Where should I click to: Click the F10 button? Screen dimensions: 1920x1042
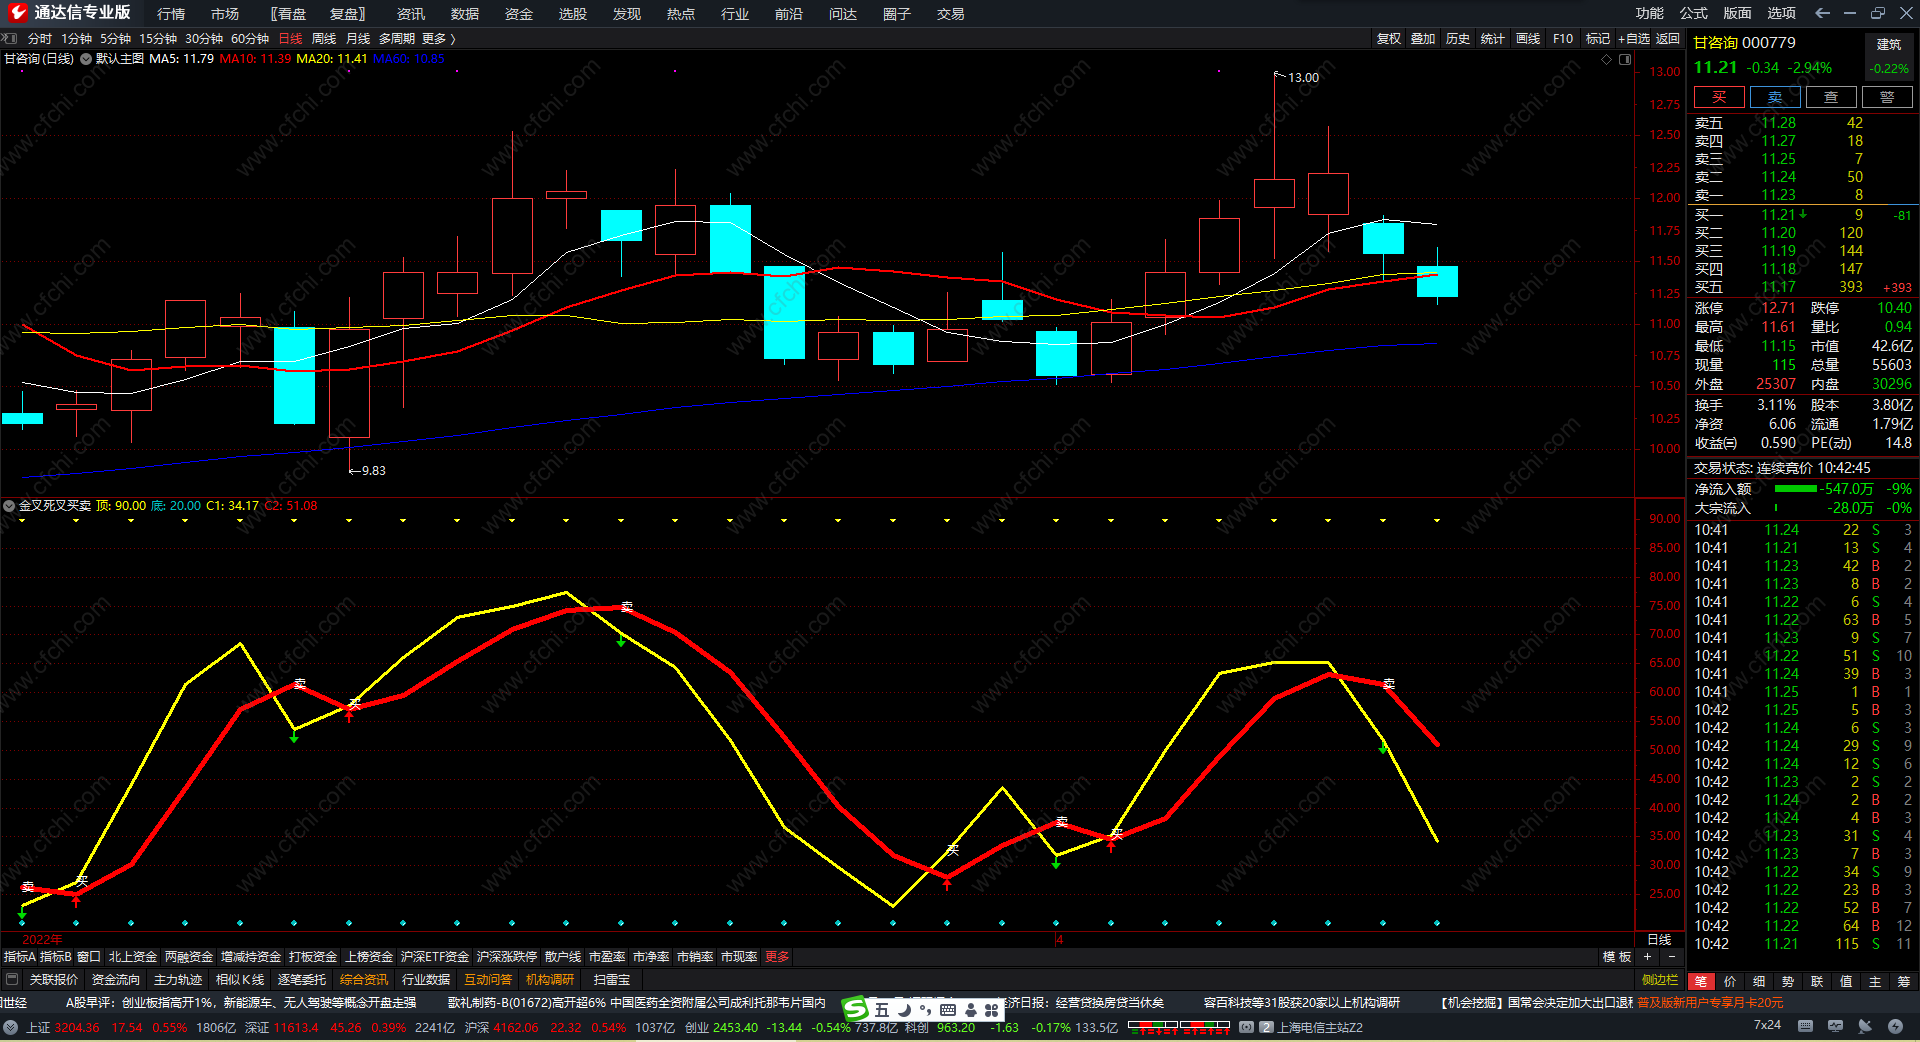(x=1563, y=38)
